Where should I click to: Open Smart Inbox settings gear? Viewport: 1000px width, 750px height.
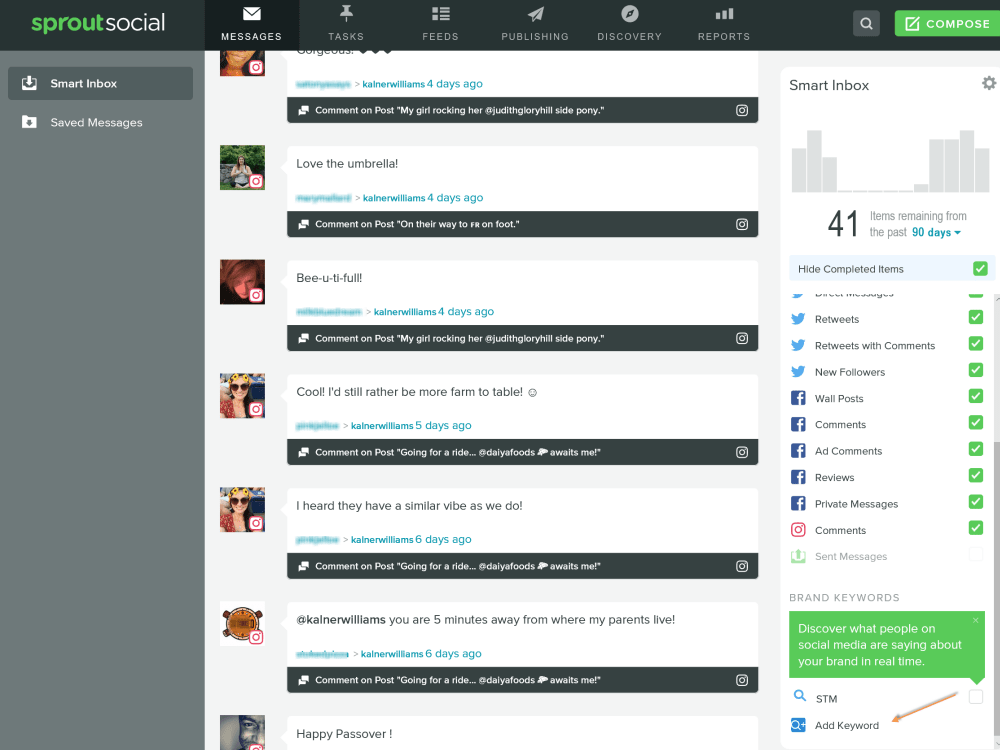[x=988, y=84]
